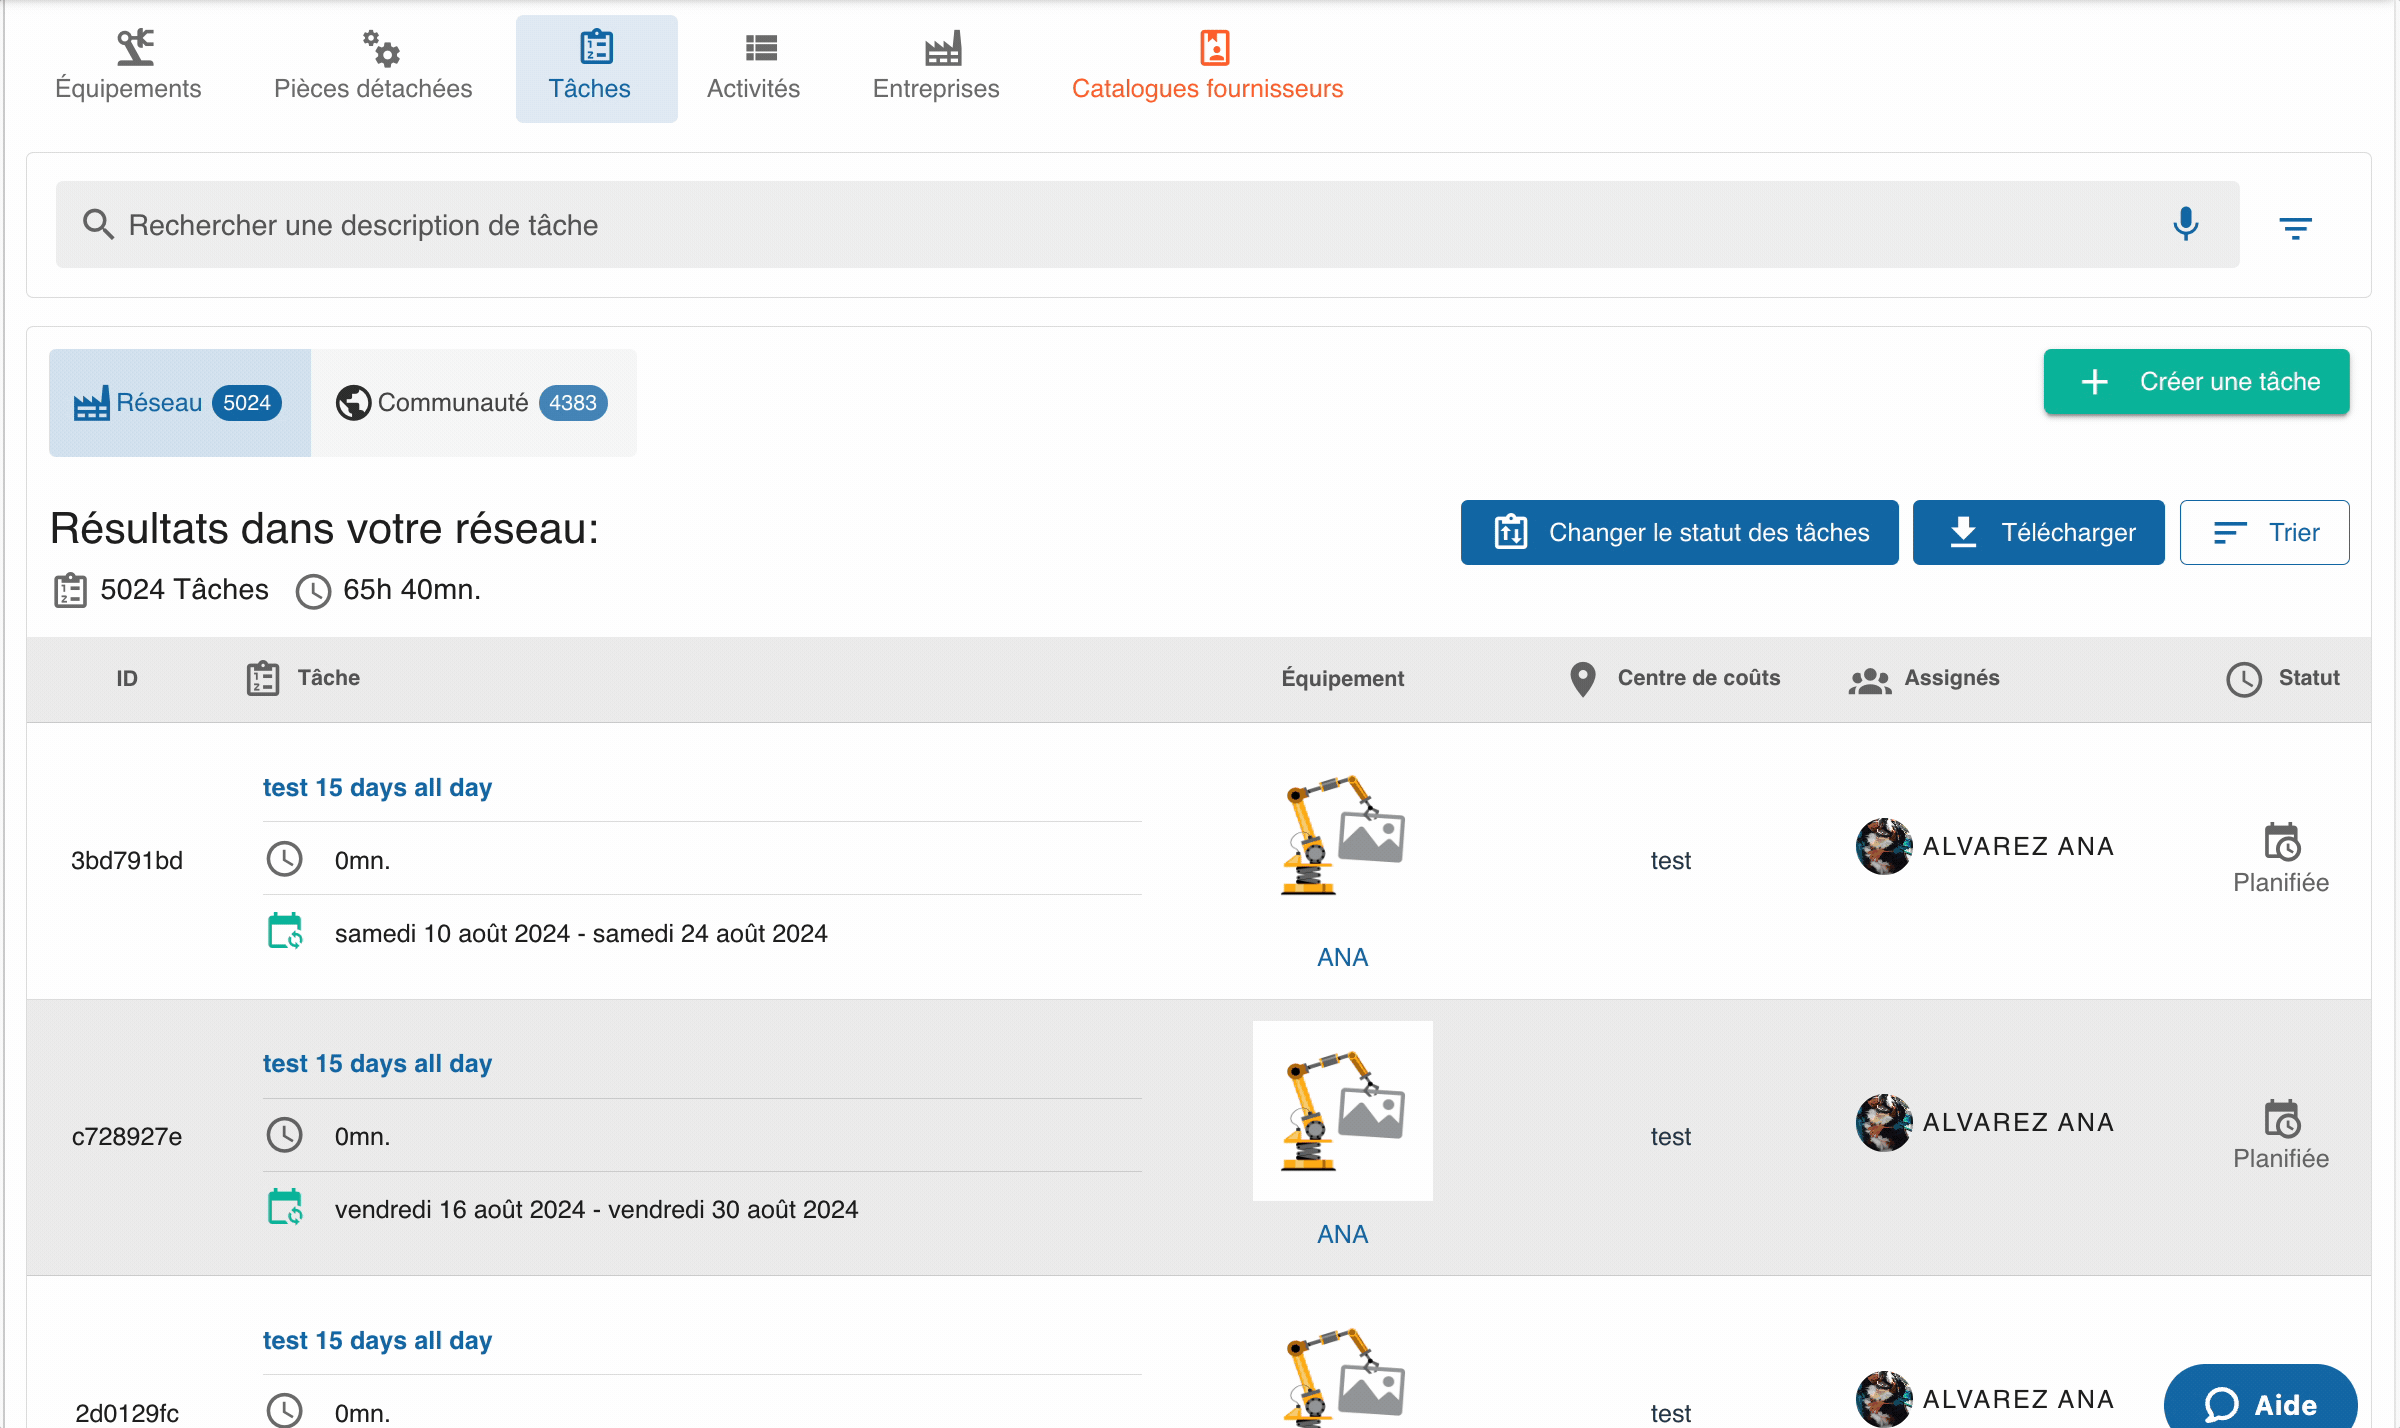The width and height of the screenshot is (2400, 1428).
Task: Open the Catalogues fournisseurs tab
Action: tap(1207, 66)
